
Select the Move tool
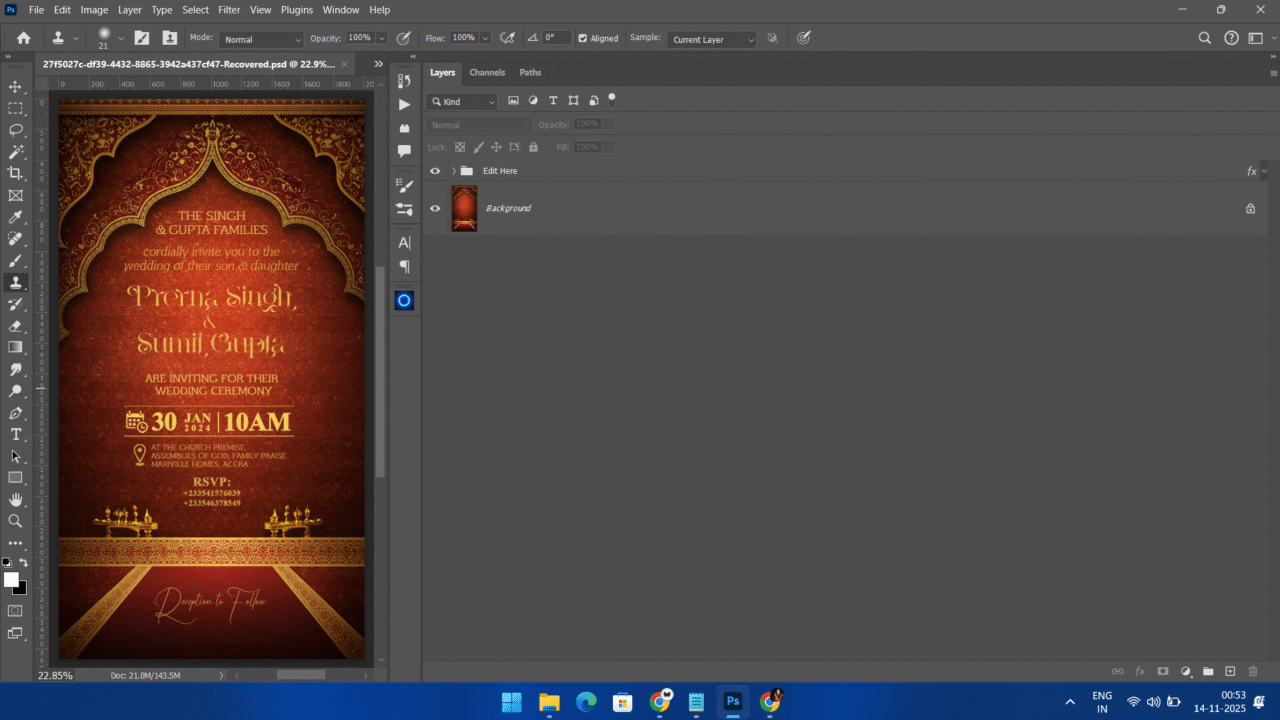16,86
